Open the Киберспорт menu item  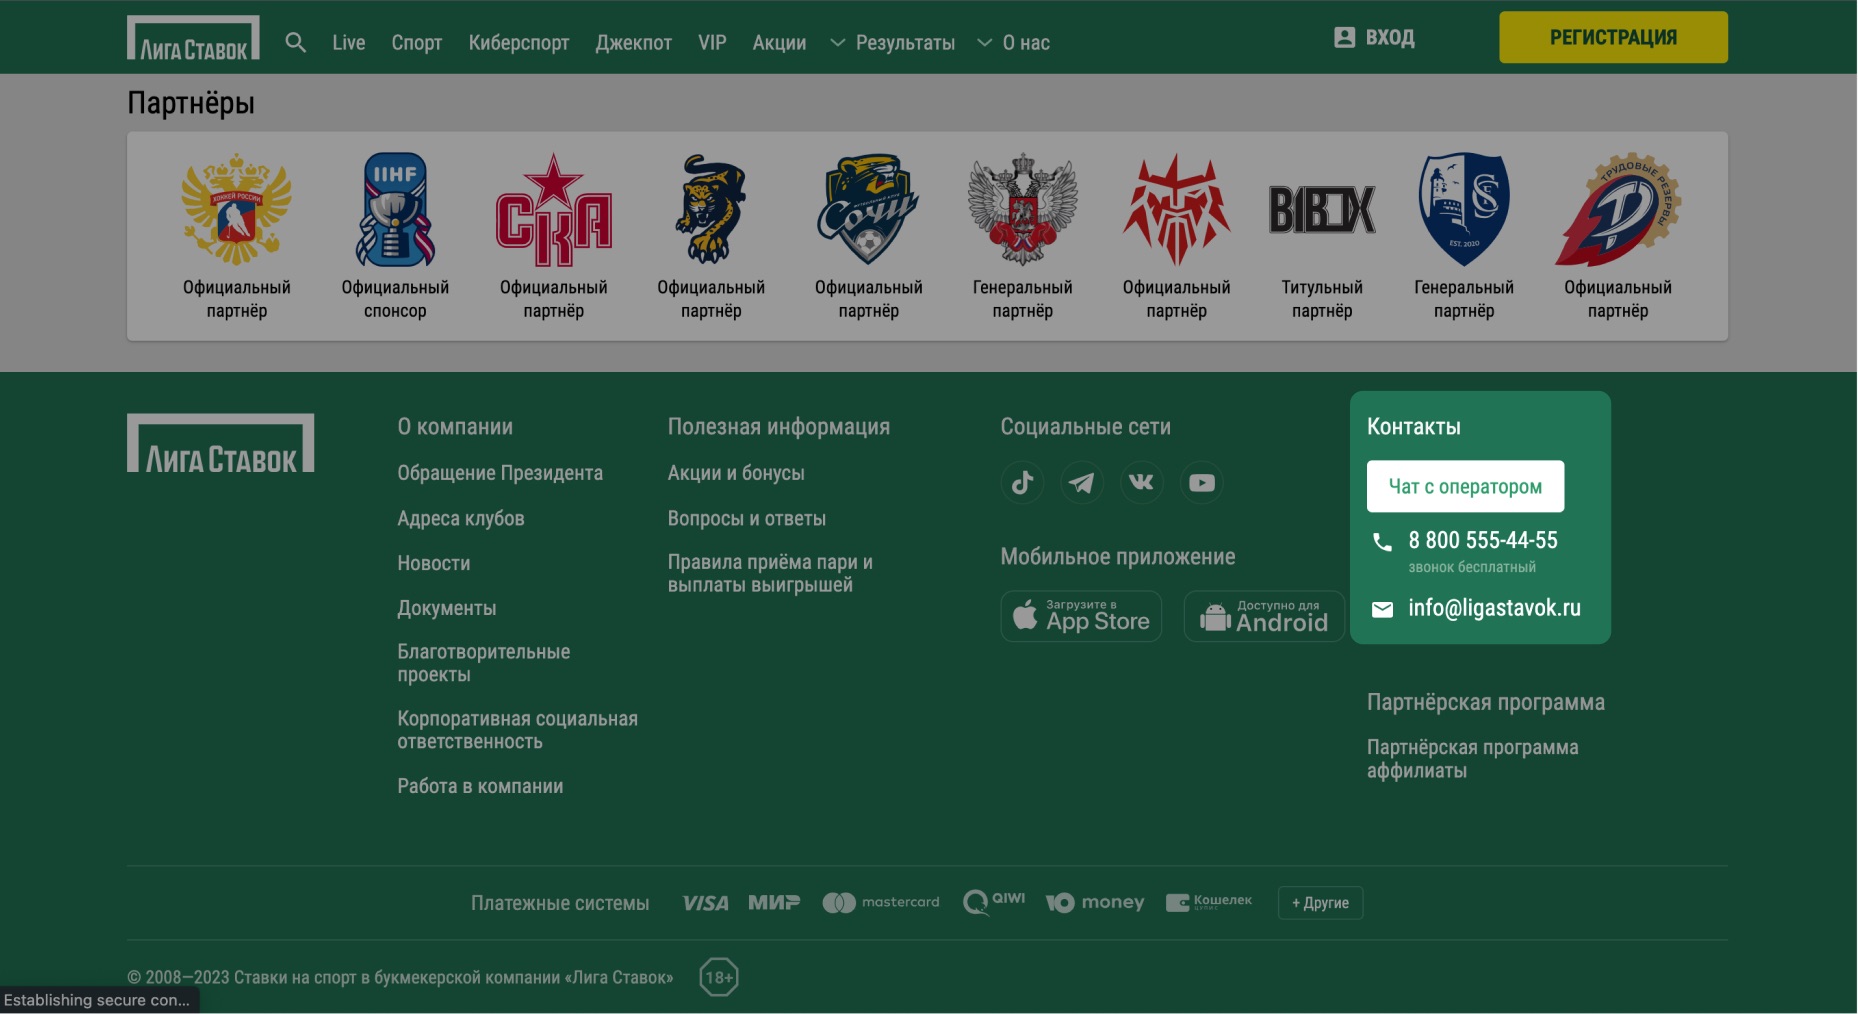click(519, 43)
